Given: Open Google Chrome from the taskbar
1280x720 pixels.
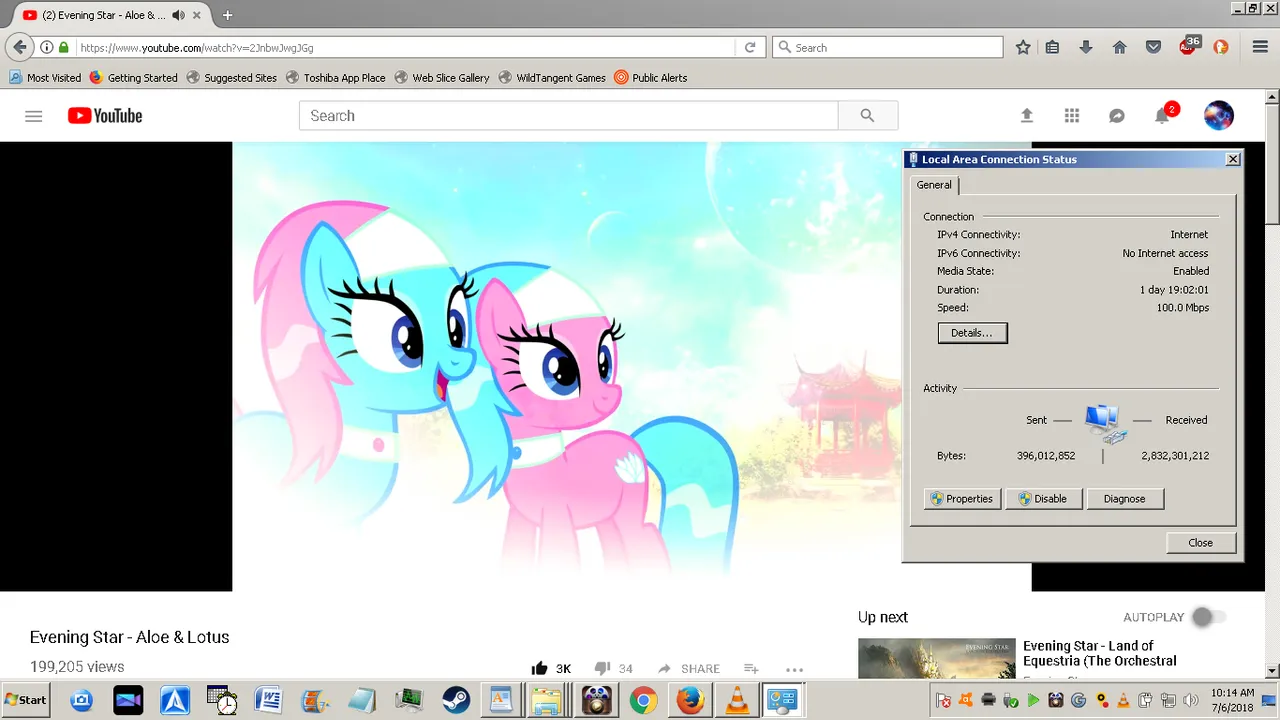Looking at the screenshot, I should click(x=643, y=700).
